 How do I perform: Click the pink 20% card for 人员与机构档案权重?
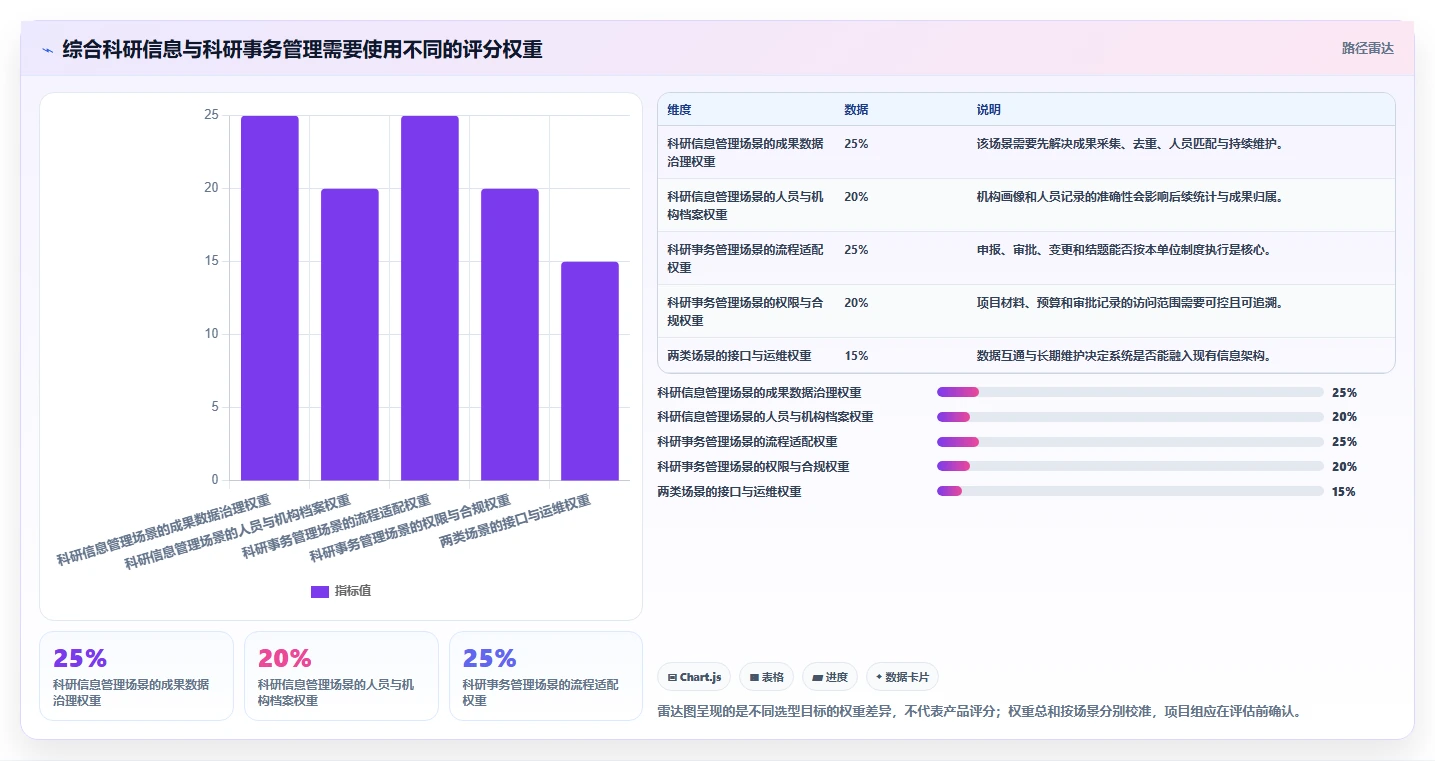click(x=341, y=676)
